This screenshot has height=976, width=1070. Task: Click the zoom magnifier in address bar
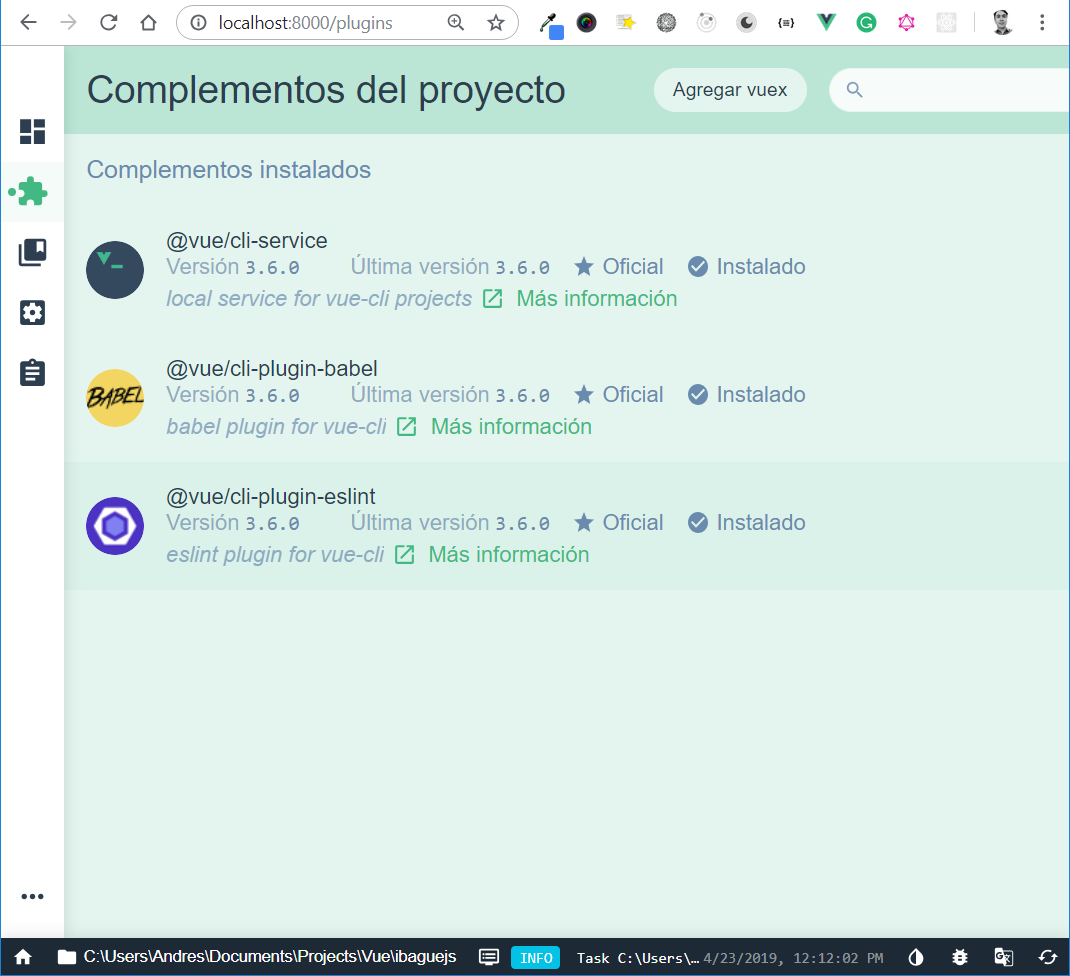click(x=456, y=23)
